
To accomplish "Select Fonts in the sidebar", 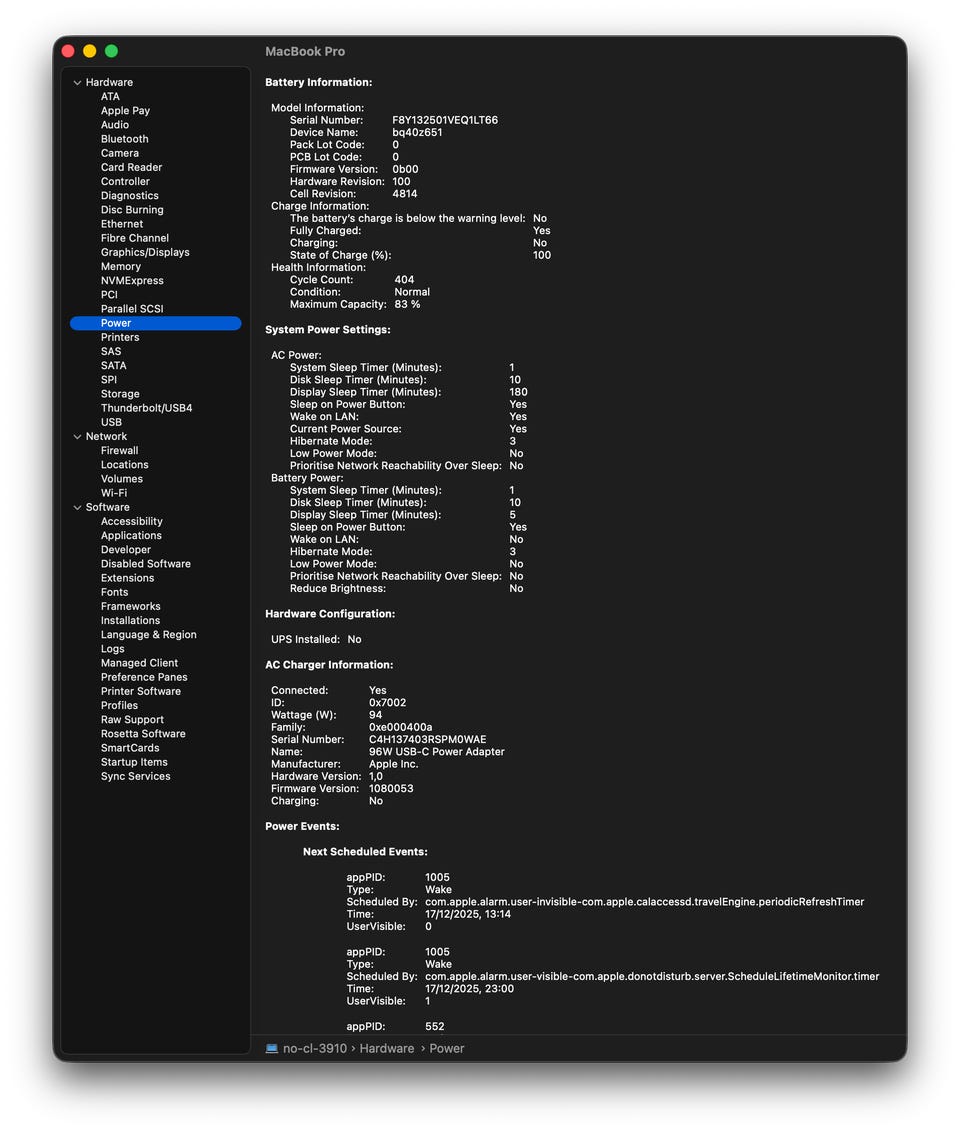I will (x=114, y=592).
